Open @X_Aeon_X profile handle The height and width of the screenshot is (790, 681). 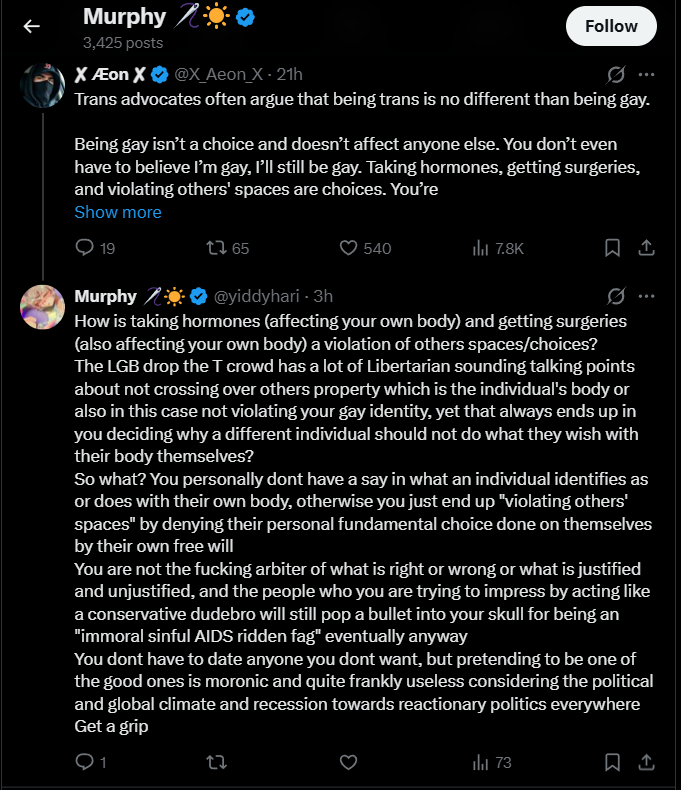pyautogui.click(x=219, y=75)
